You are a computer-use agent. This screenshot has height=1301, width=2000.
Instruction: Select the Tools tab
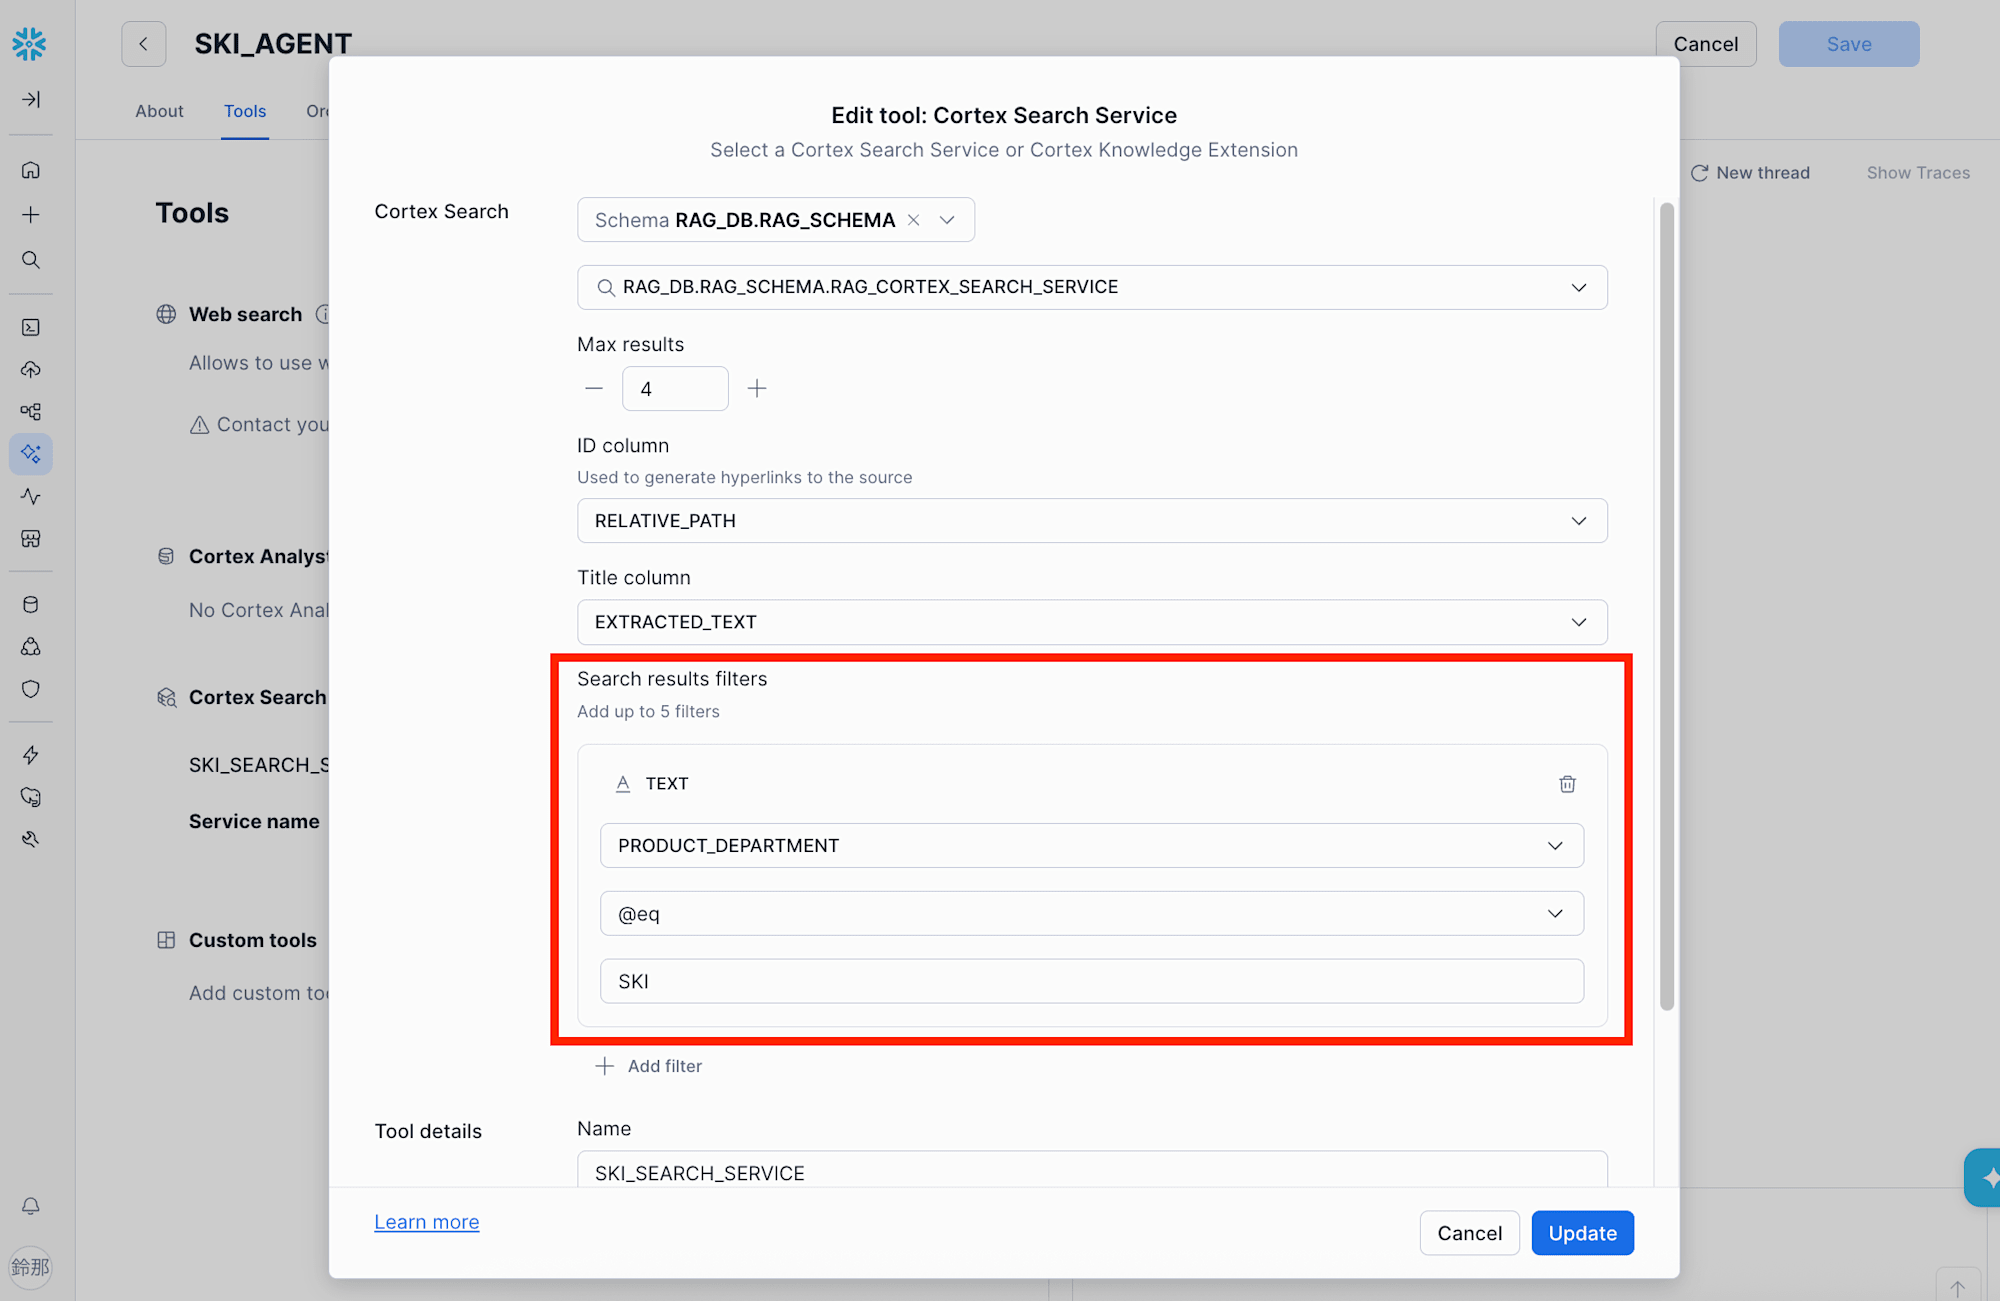pos(245,111)
